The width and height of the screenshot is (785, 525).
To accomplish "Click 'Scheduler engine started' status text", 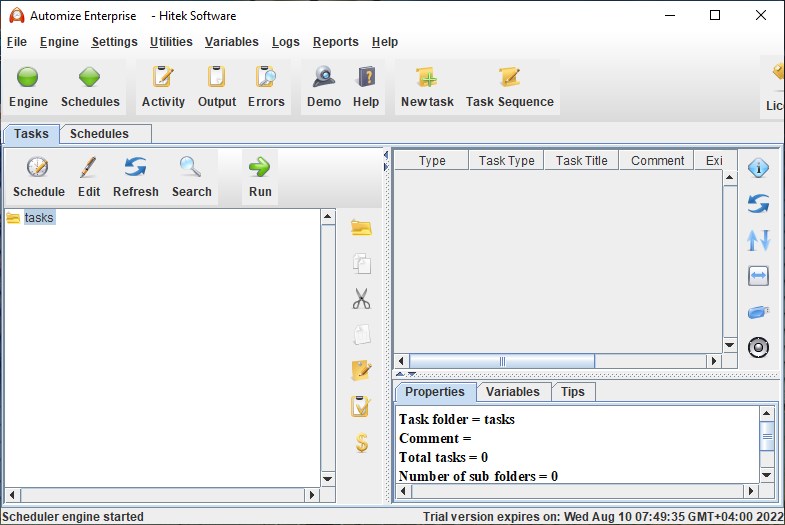I will pyautogui.click(x=73, y=516).
